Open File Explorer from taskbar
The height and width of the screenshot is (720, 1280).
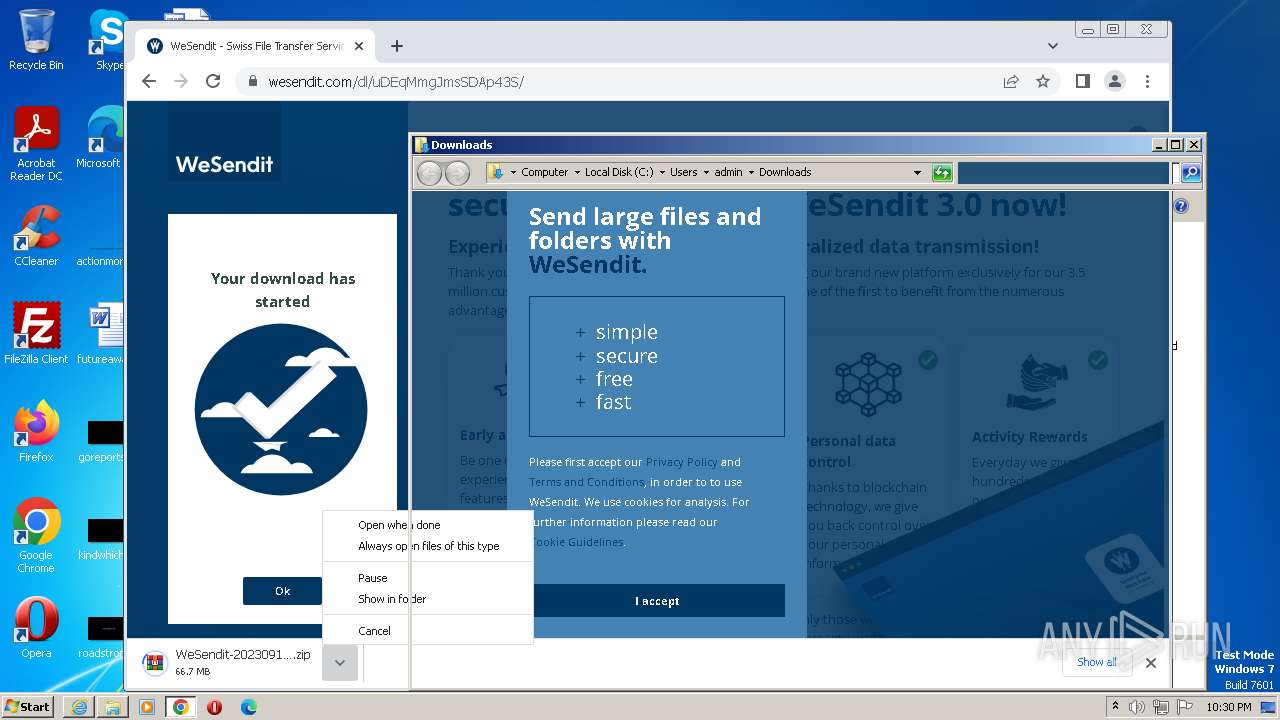[x=113, y=707]
